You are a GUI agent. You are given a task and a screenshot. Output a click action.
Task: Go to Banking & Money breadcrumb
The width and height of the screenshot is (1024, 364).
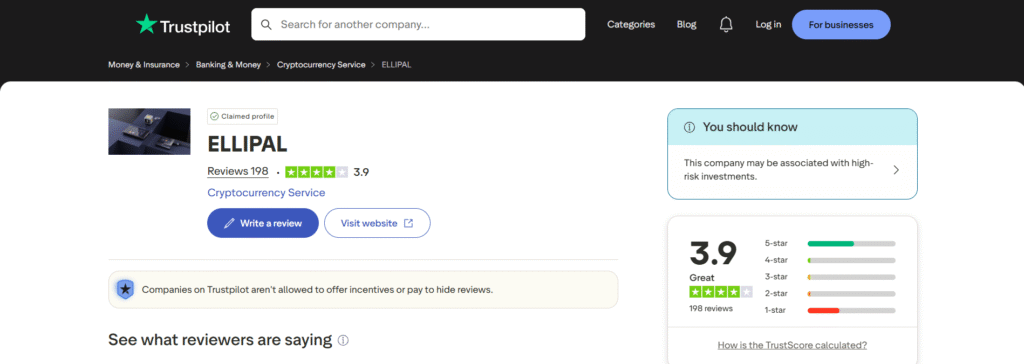tap(228, 65)
